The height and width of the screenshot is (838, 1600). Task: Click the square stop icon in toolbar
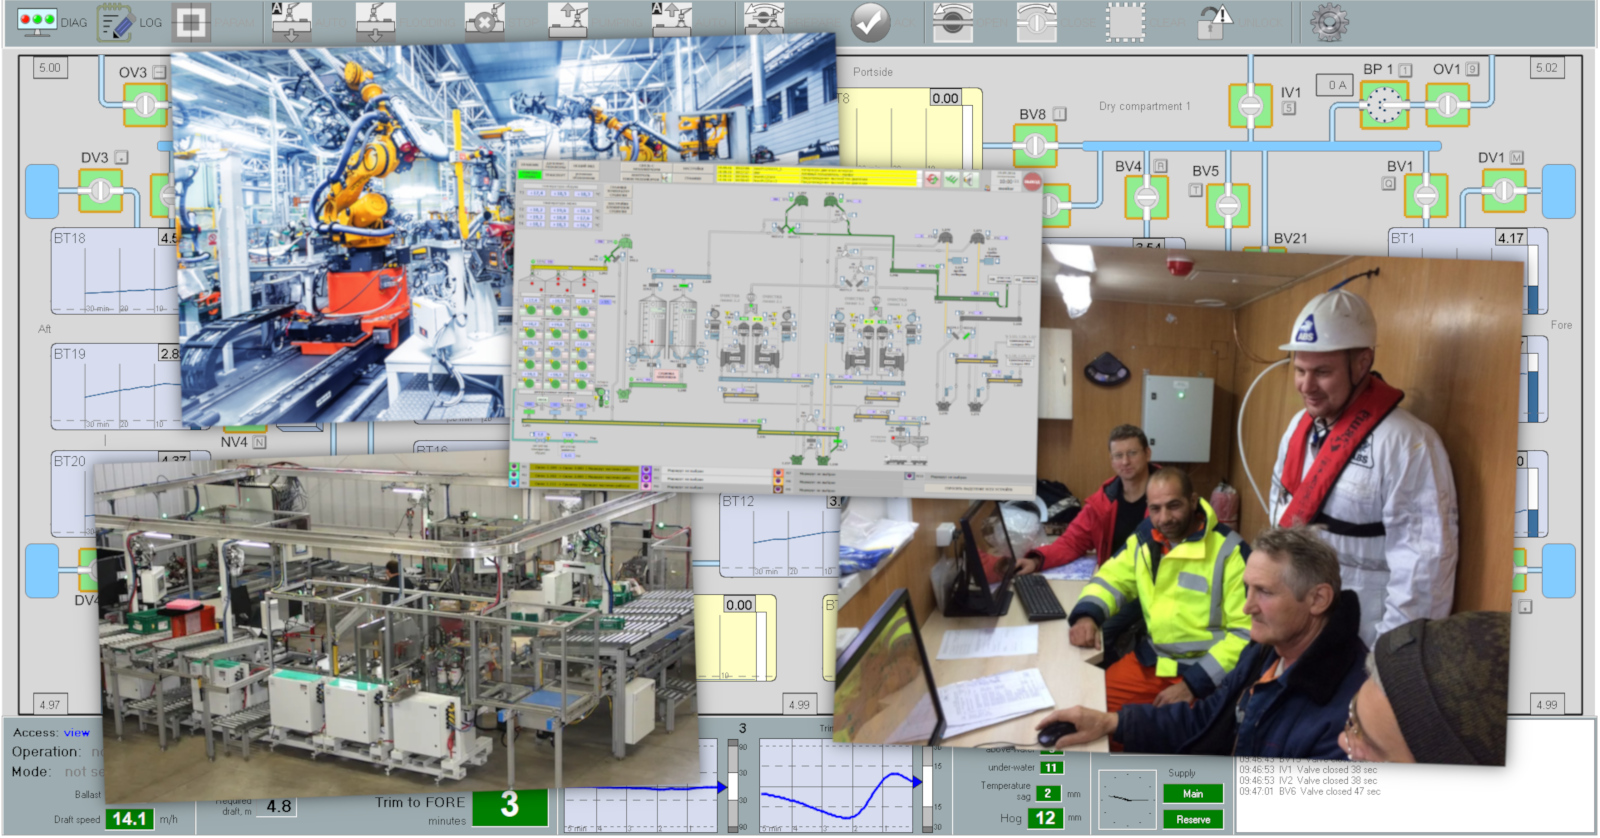[x=191, y=22]
